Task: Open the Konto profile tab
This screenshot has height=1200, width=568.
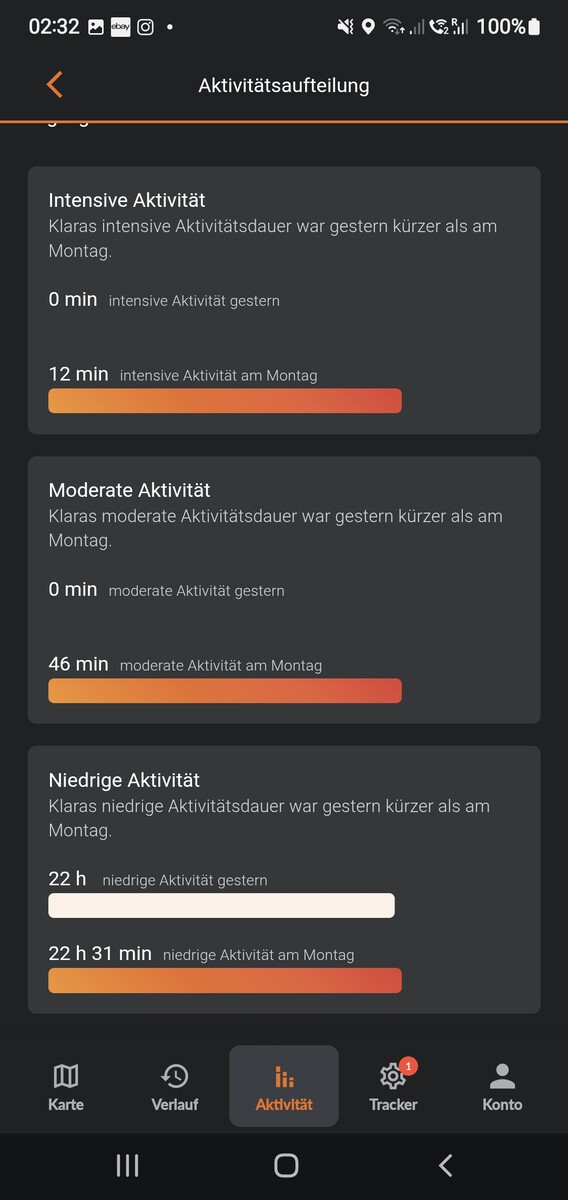Action: (x=502, y=1087)
